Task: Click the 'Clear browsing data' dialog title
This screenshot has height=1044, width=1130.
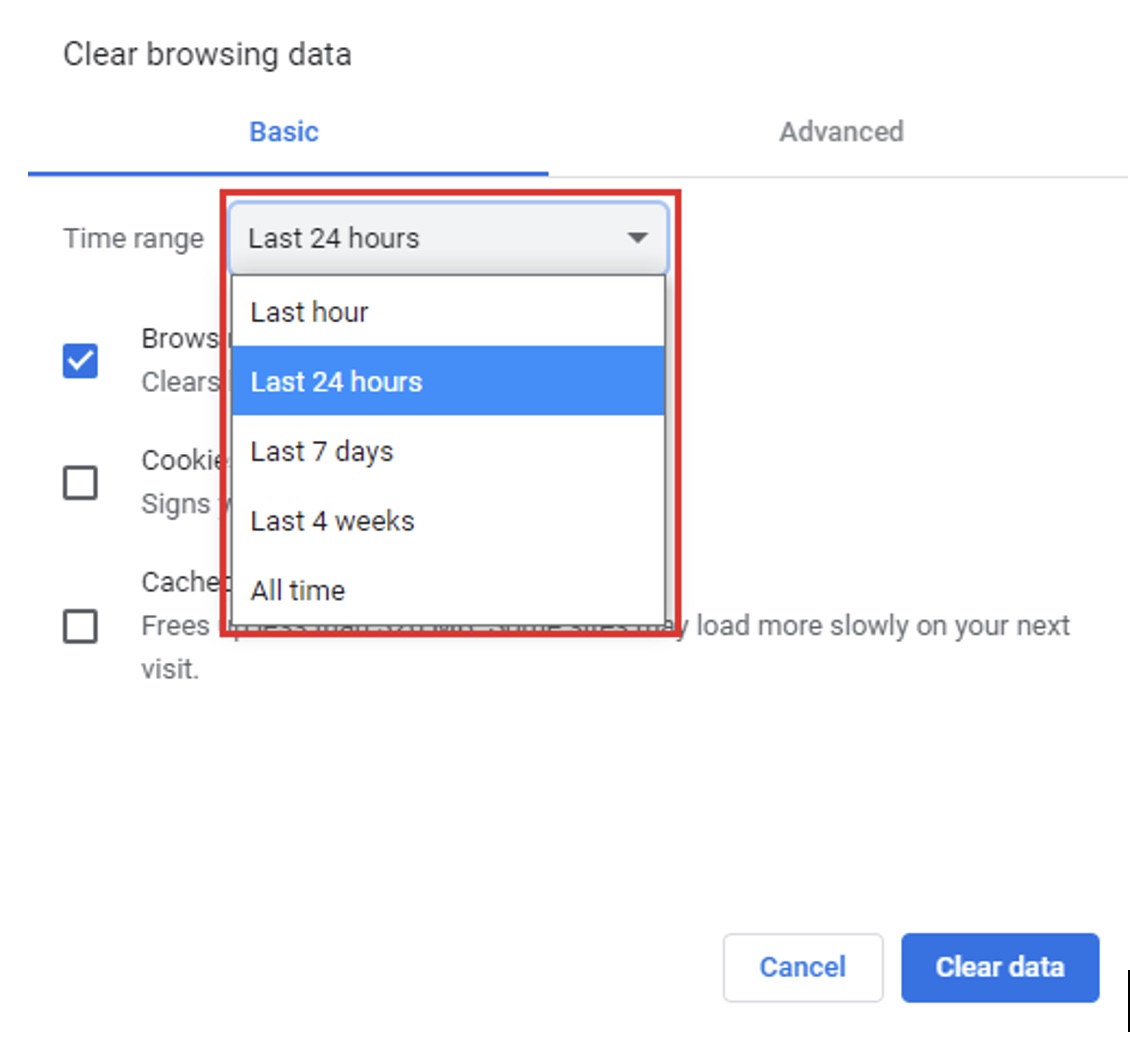Action: click(x=207, y=54)
